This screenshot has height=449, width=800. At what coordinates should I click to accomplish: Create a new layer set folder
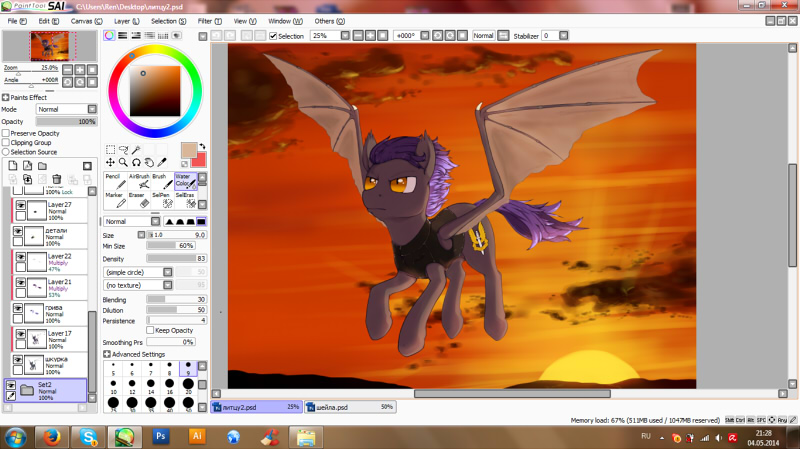[42, 166]
